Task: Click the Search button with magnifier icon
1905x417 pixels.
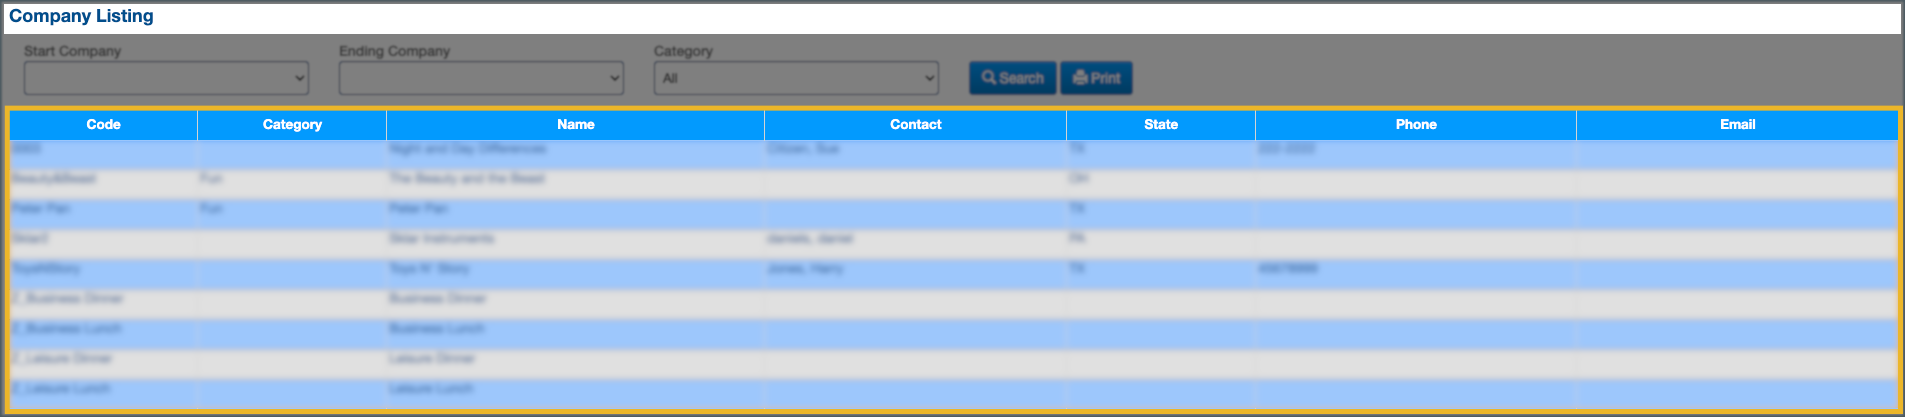Action: click(1012, 78)
